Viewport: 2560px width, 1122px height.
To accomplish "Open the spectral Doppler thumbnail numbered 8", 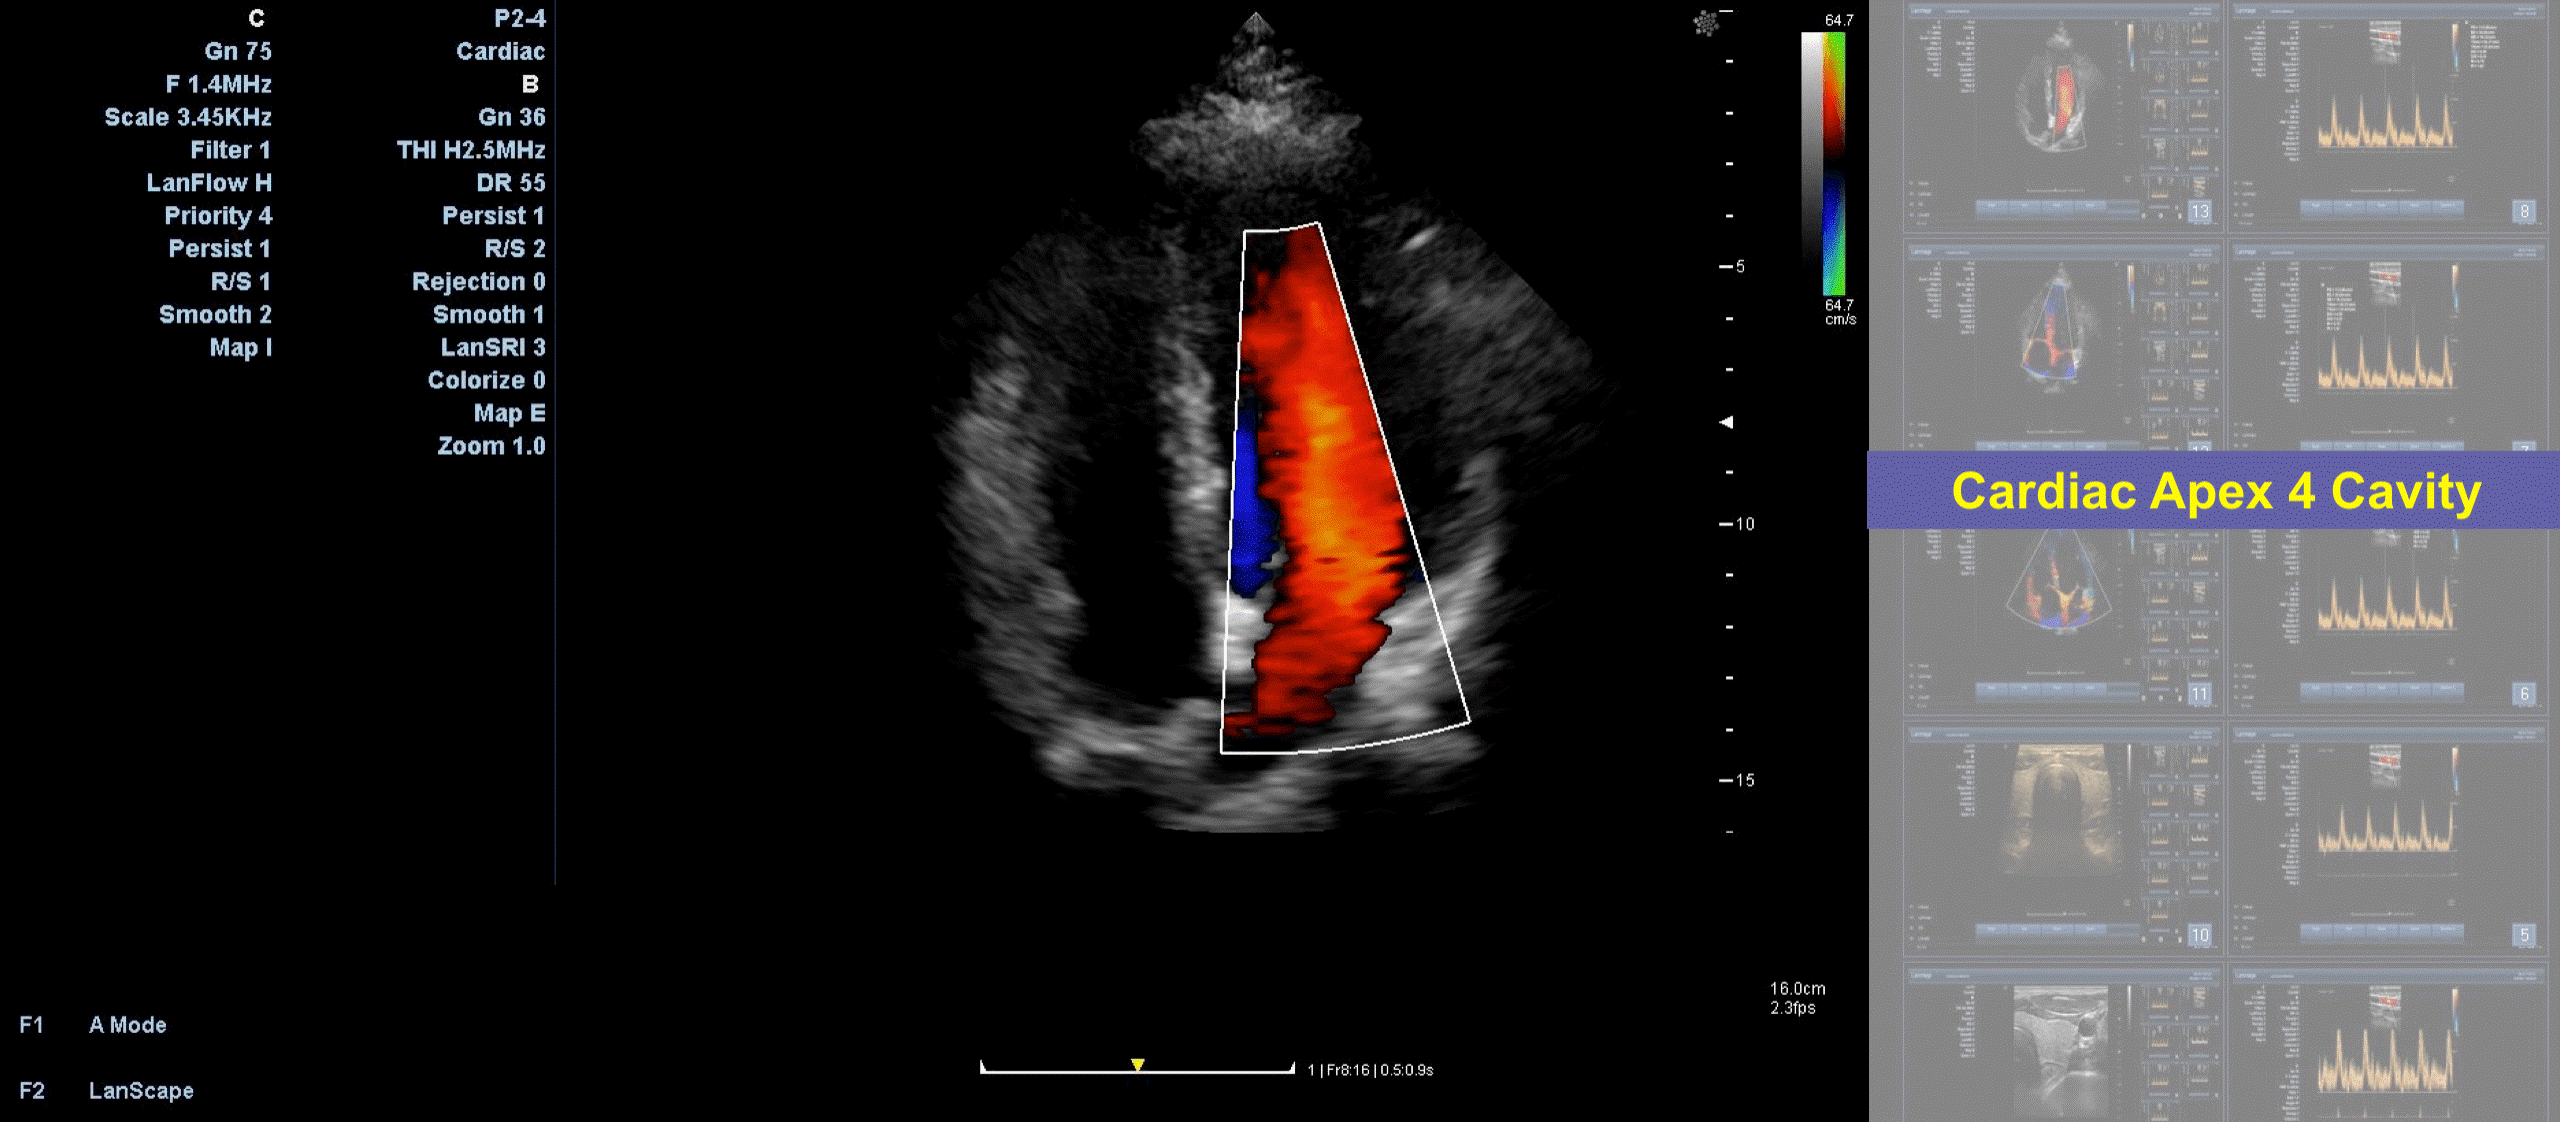I will [2388, 117].
